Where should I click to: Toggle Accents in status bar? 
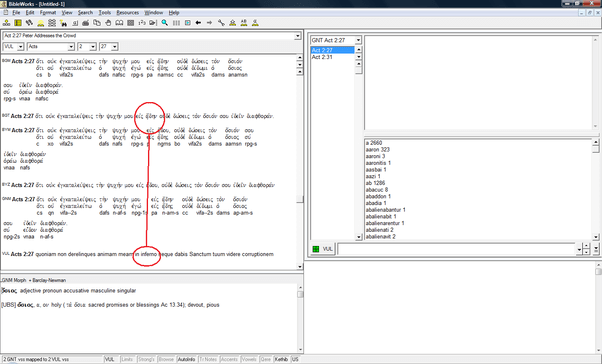click(x=229, y=359)
